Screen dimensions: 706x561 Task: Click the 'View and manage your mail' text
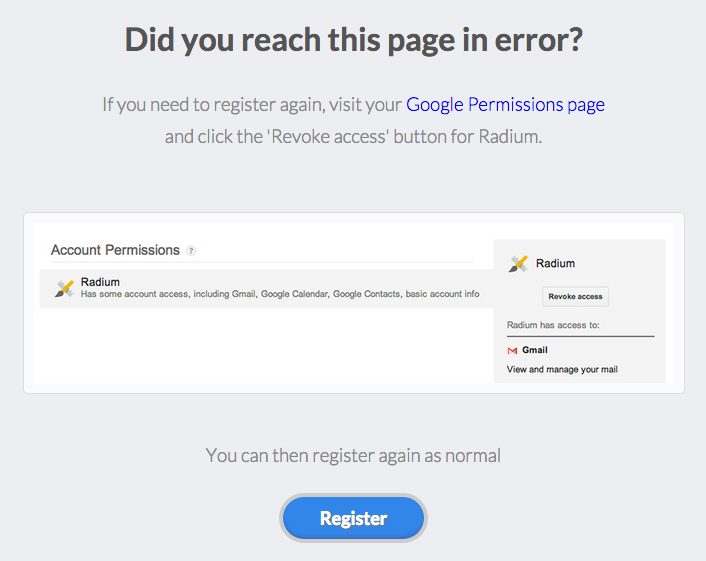(x=562, y=369)
